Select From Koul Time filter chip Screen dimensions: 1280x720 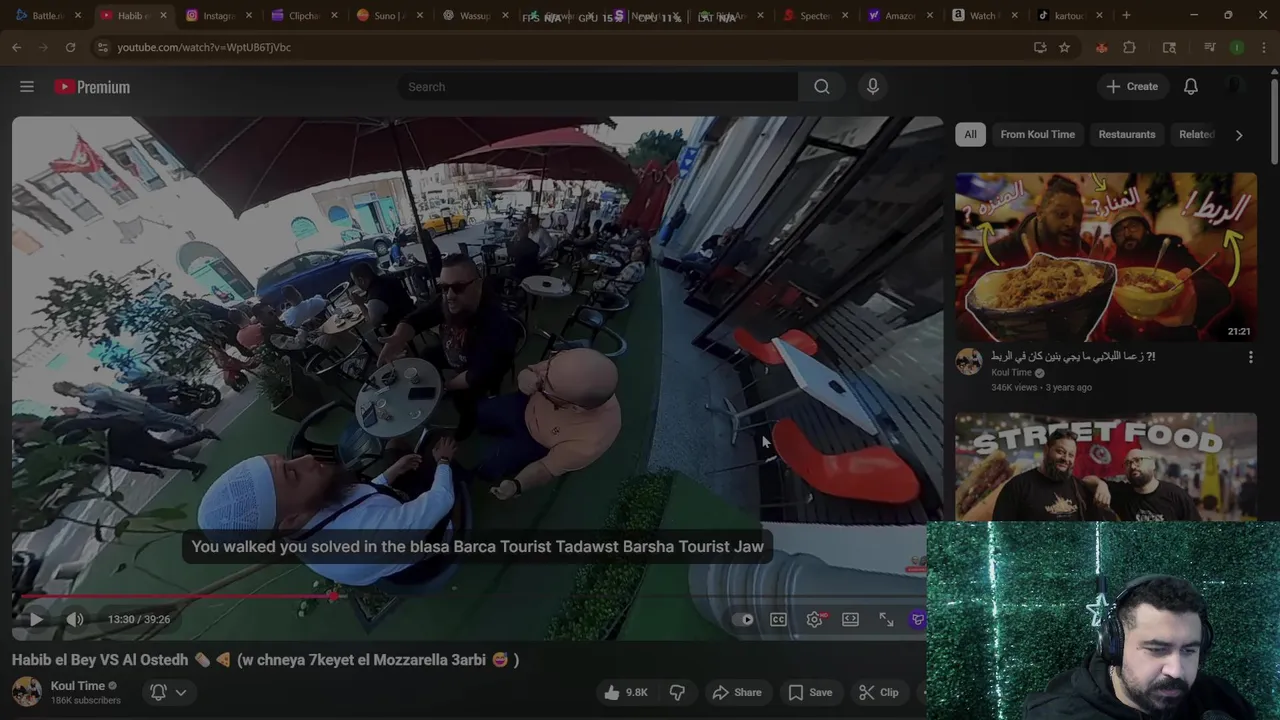[x=1038, y=134]
